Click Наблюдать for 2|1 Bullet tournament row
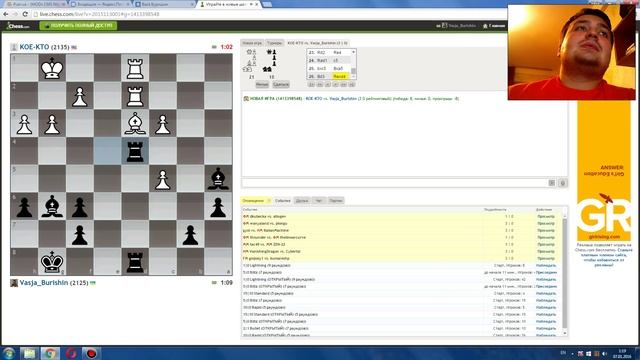Screen dimensions: 640x360 click(x=546, y=328)
